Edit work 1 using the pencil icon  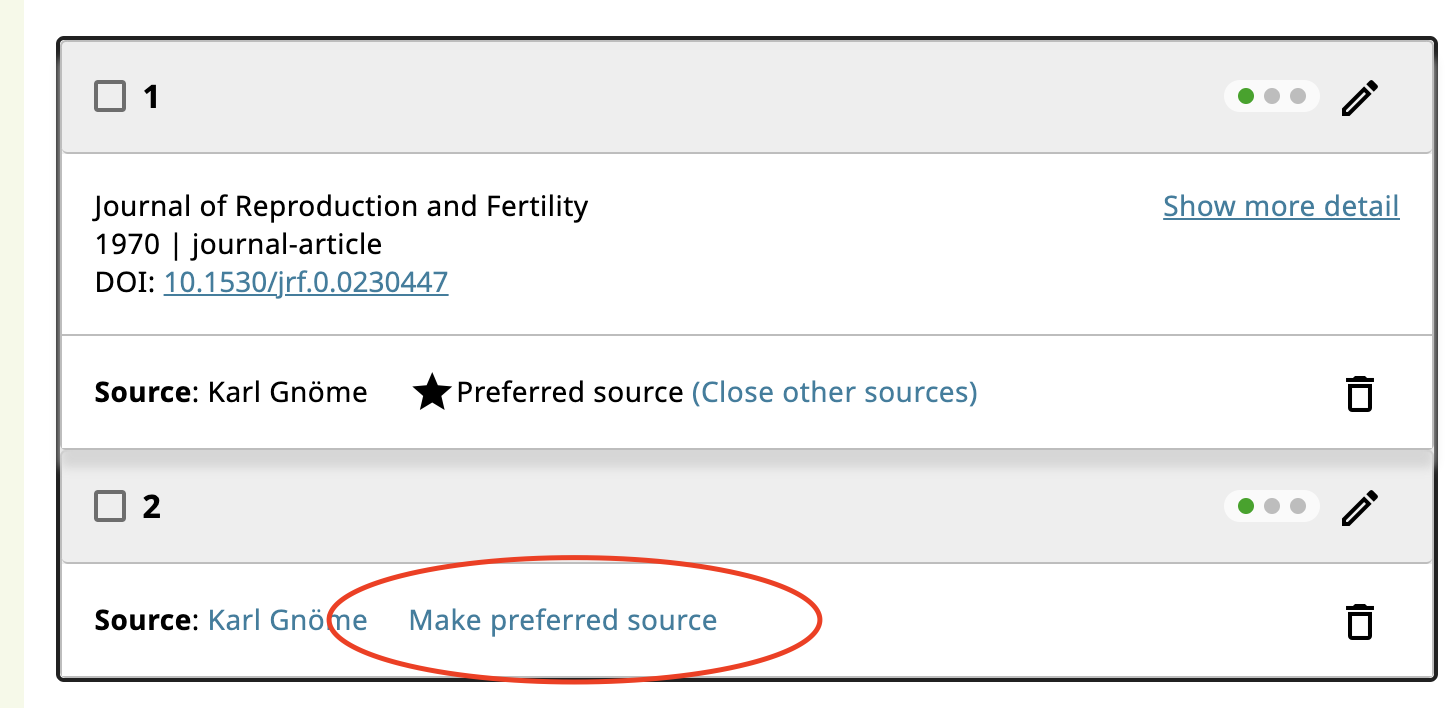pyautogui.click(x=1359, y=96)
